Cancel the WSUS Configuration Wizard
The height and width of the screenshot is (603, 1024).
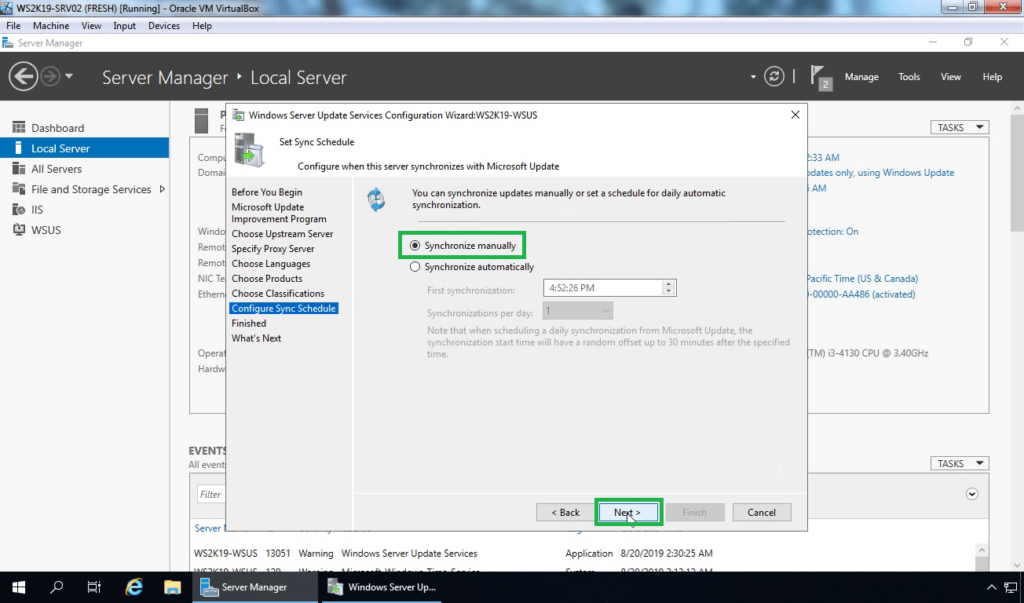tap(761, 512)
